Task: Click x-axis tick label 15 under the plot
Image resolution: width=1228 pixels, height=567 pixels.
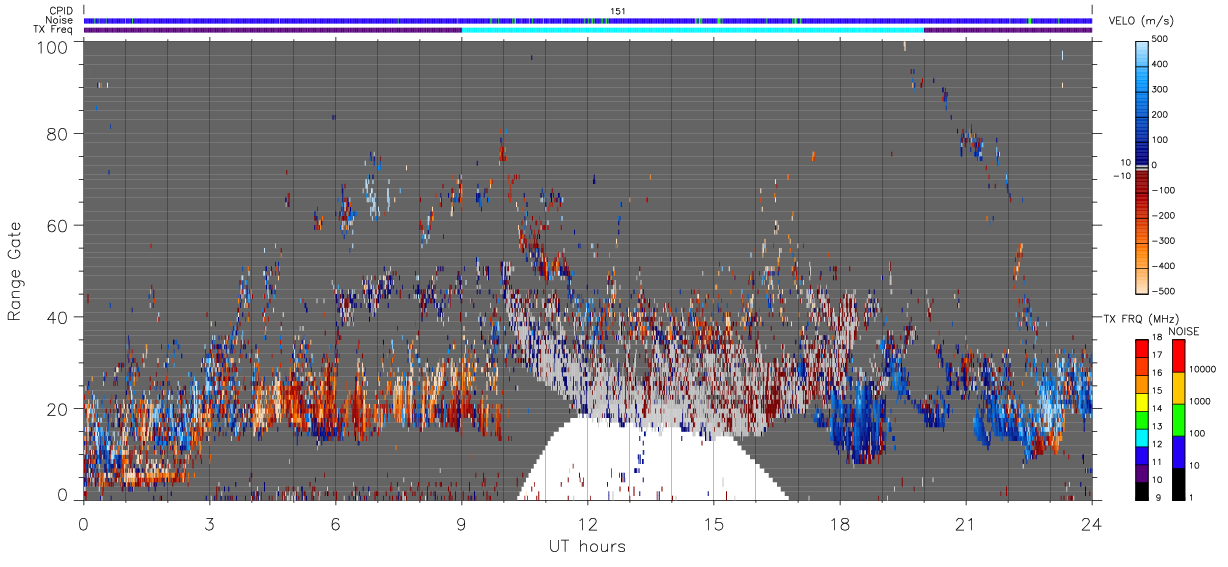Action: [714, 524]
